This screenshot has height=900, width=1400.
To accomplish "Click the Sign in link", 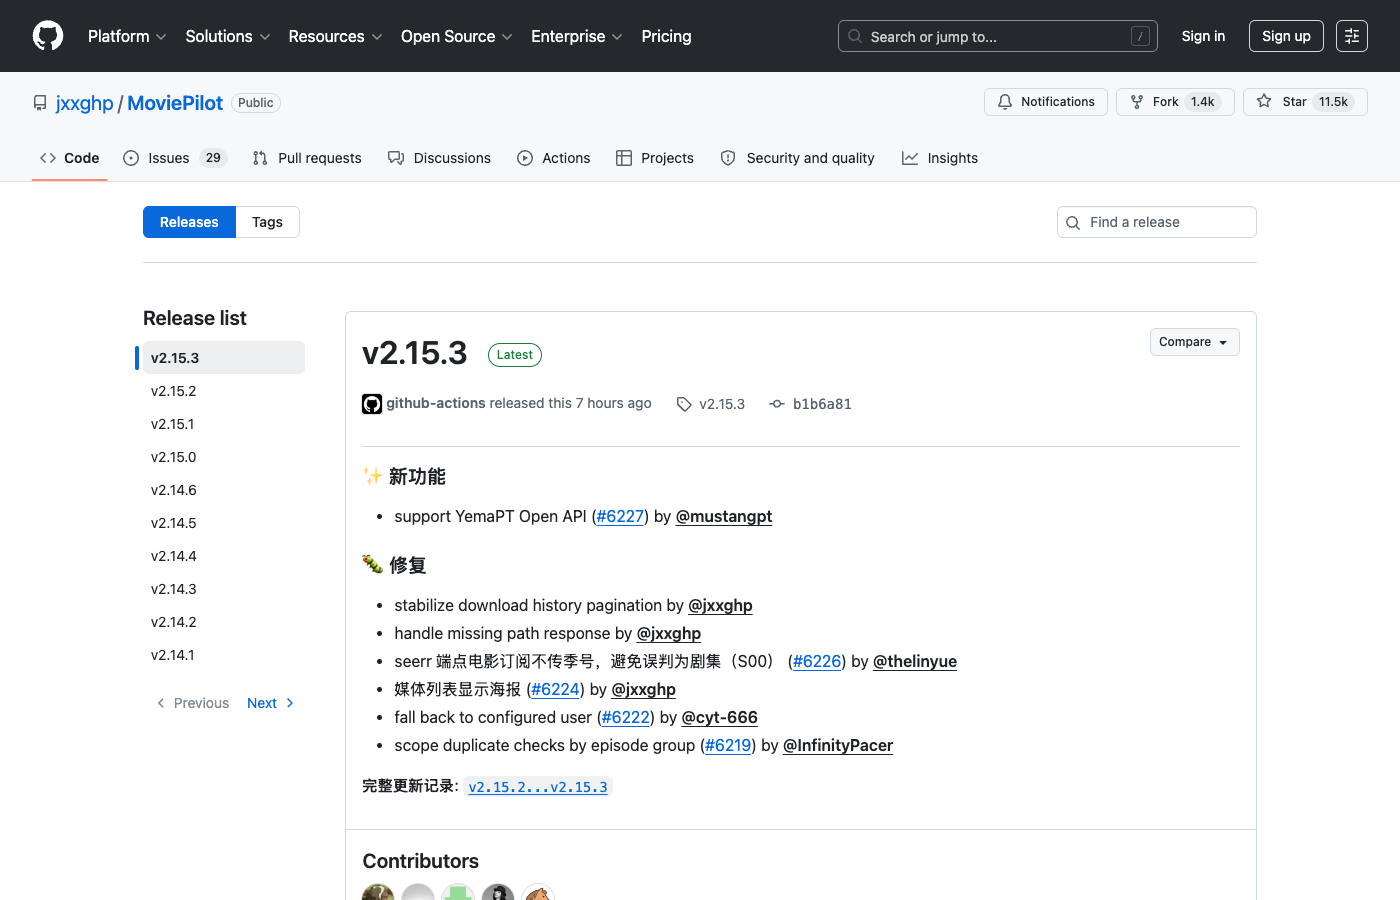I will tap(1203, 36).
